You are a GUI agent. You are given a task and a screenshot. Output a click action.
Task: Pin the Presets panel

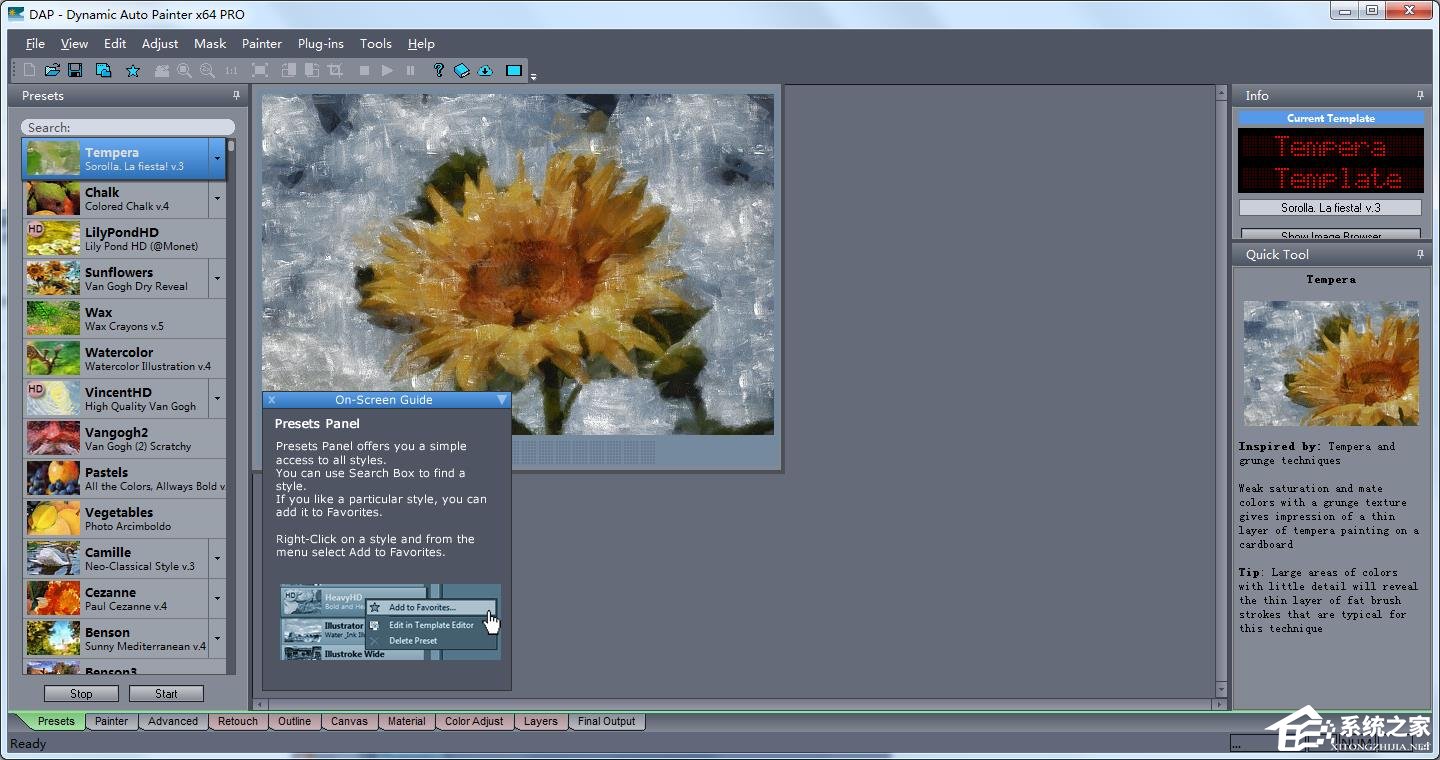(x=237, y=95)
